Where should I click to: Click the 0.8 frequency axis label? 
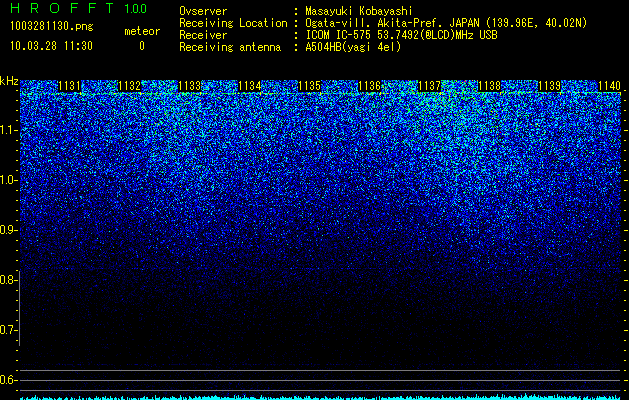click(9, 280)
